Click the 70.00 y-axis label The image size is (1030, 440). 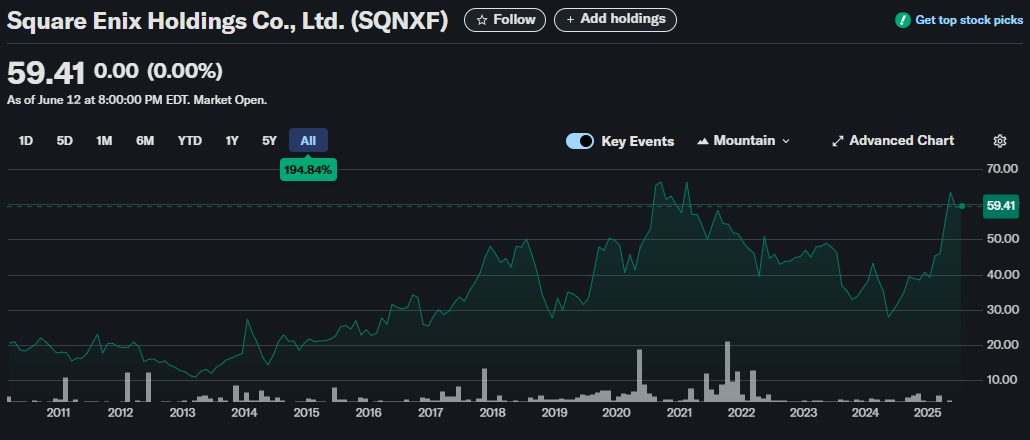click(1002, 169)
